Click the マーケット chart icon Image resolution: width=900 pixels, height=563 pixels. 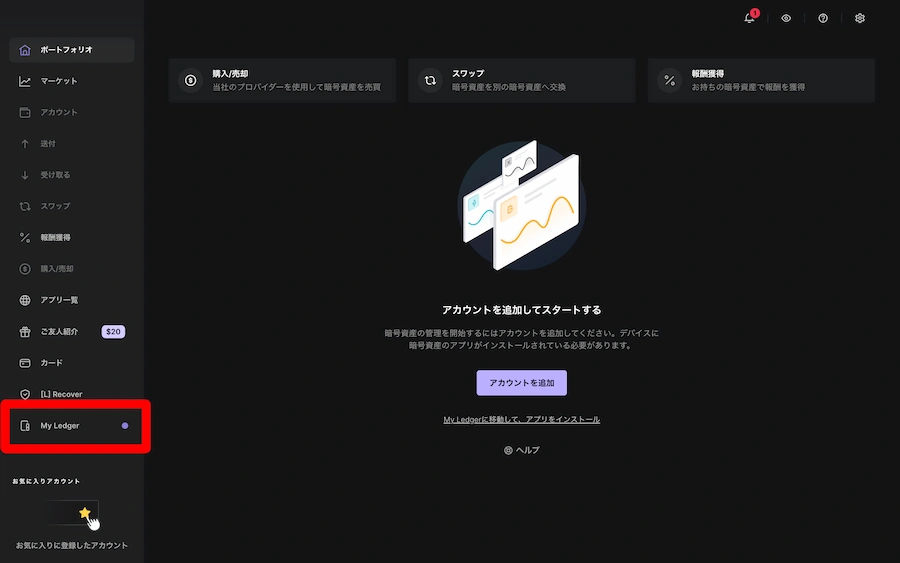[x=25, y=81]
